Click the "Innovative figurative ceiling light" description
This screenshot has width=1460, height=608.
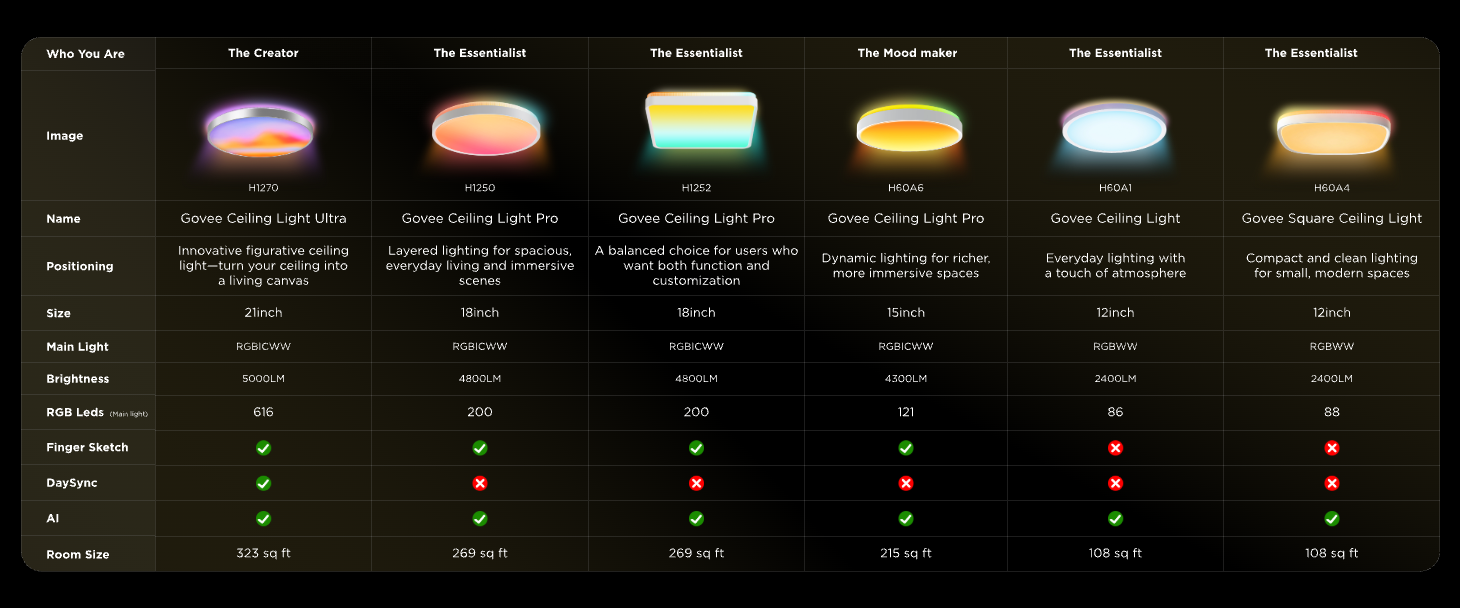[x=263, y=265]
